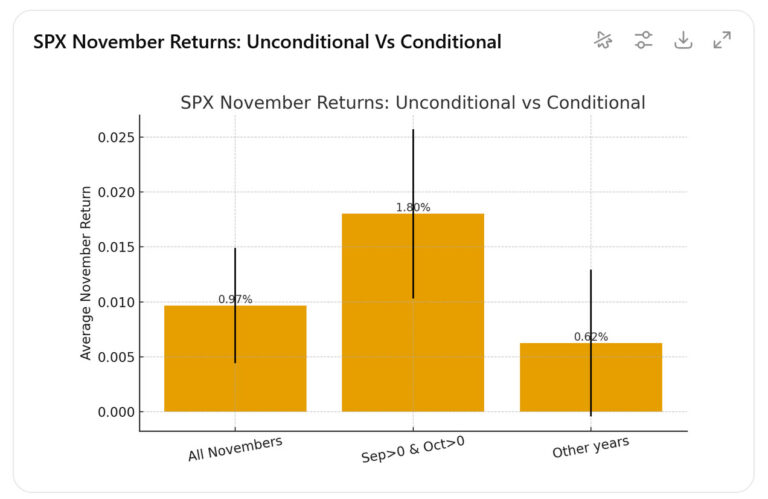Select the 1.80% value label

(x=413, y=207)
